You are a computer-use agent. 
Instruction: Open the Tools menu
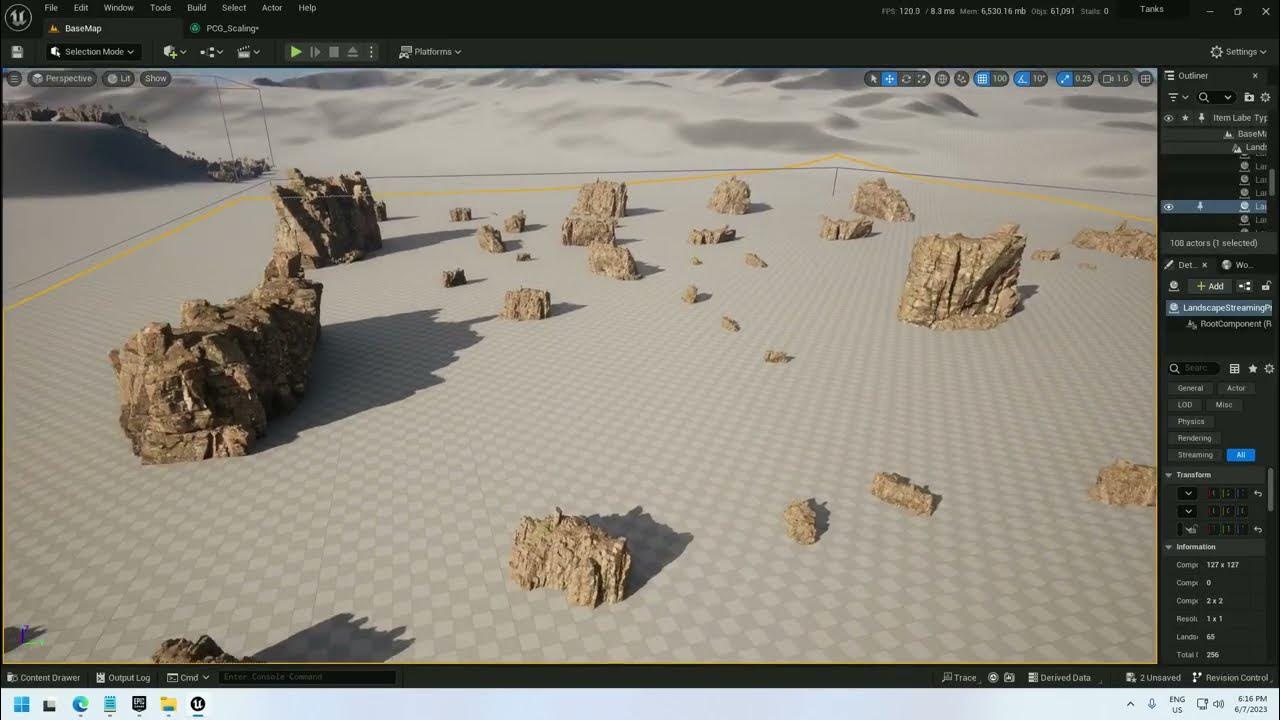coord(160,8)
